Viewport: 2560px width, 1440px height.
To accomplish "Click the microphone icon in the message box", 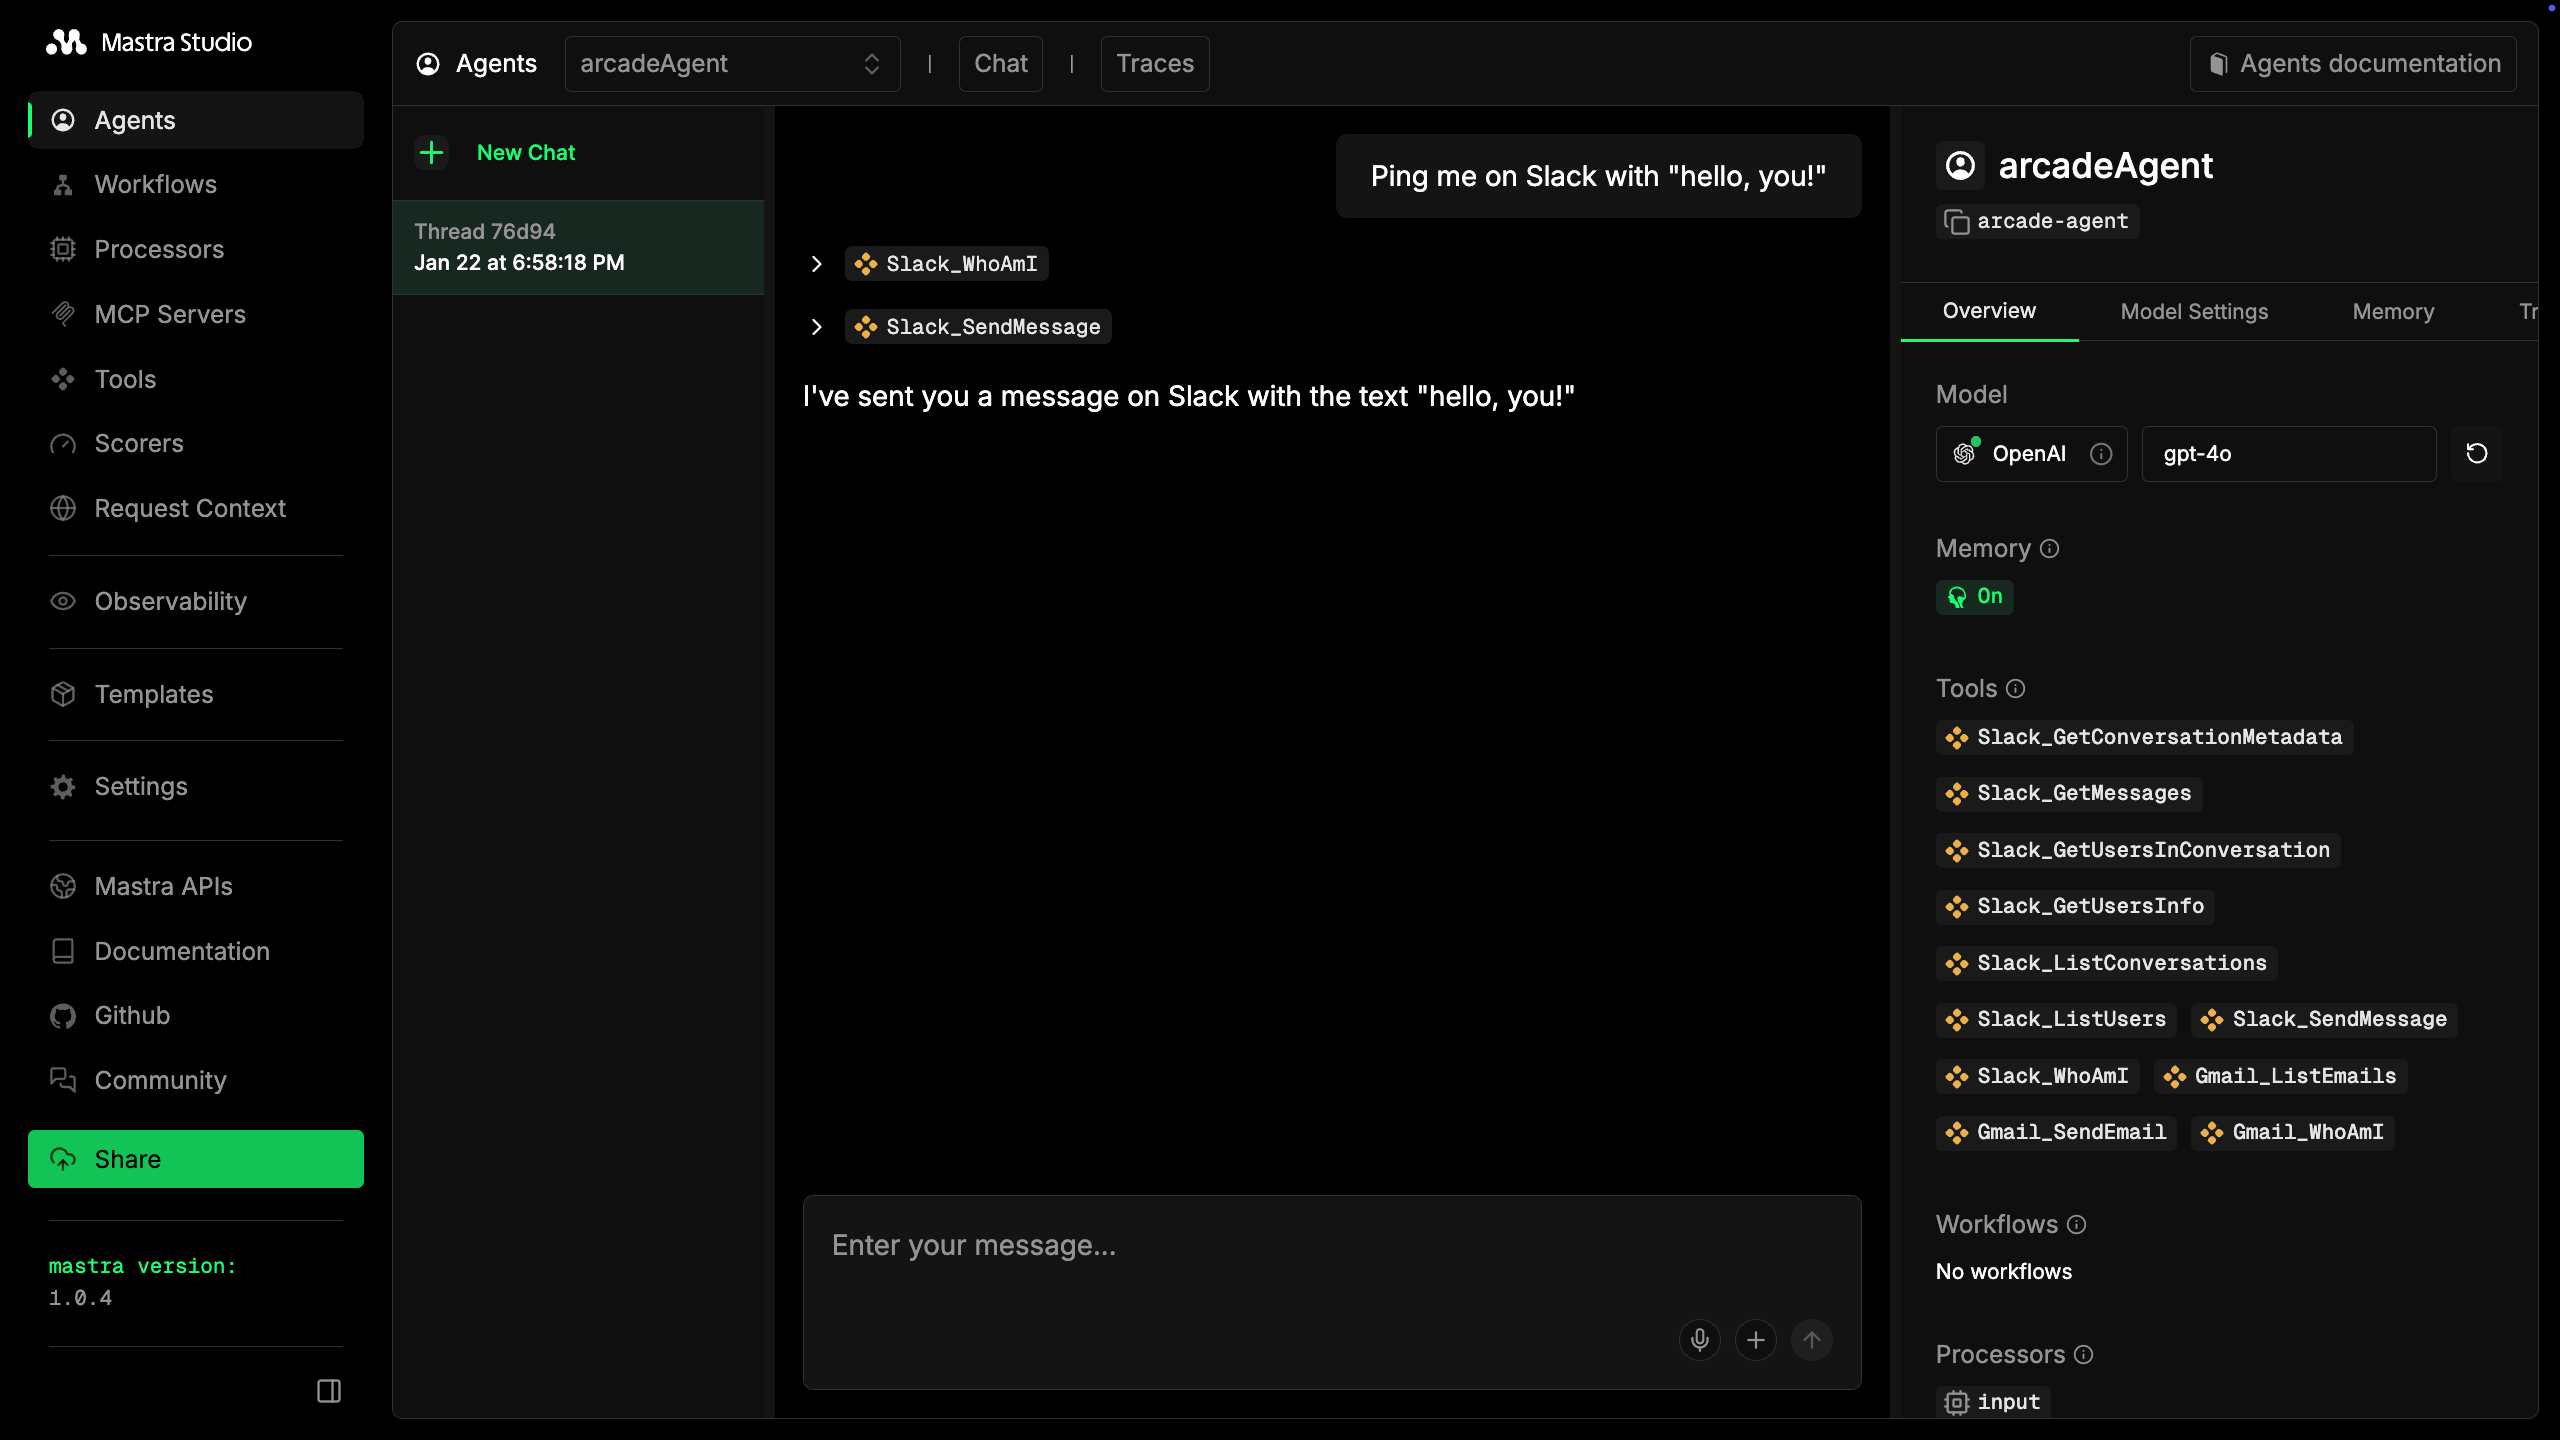I will coord(1698,1340).
